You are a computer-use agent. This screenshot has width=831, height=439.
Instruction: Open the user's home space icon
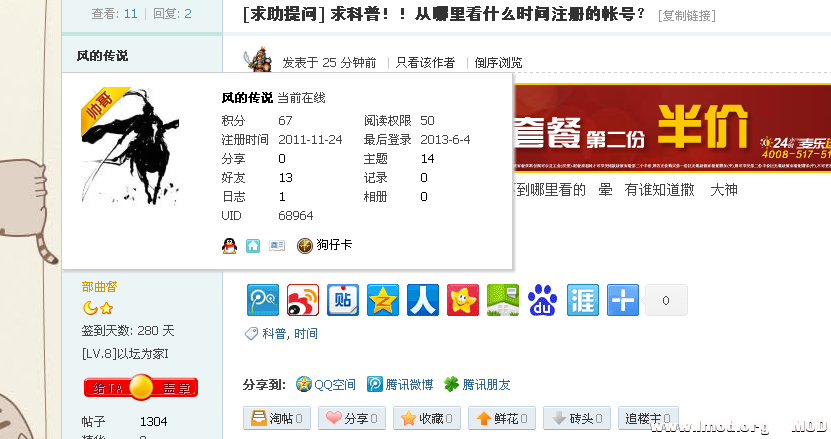253,246
